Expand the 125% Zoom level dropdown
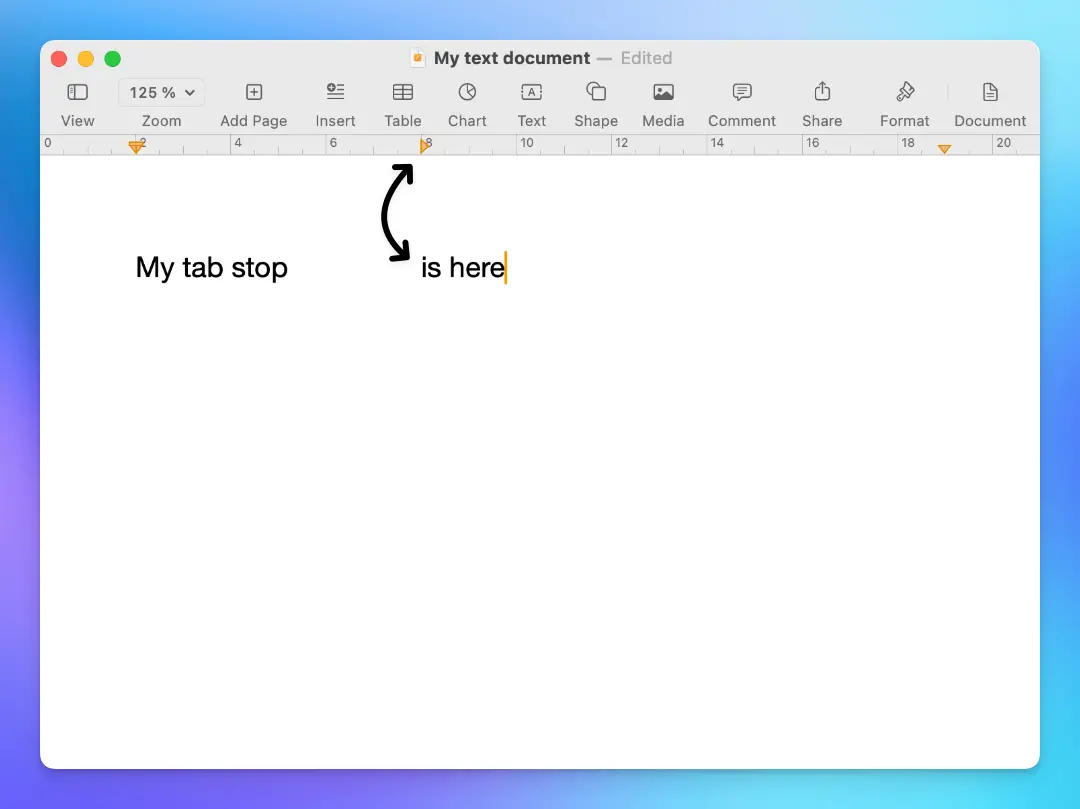Screen dimensions: 1080x809 (x=161, y=92)
